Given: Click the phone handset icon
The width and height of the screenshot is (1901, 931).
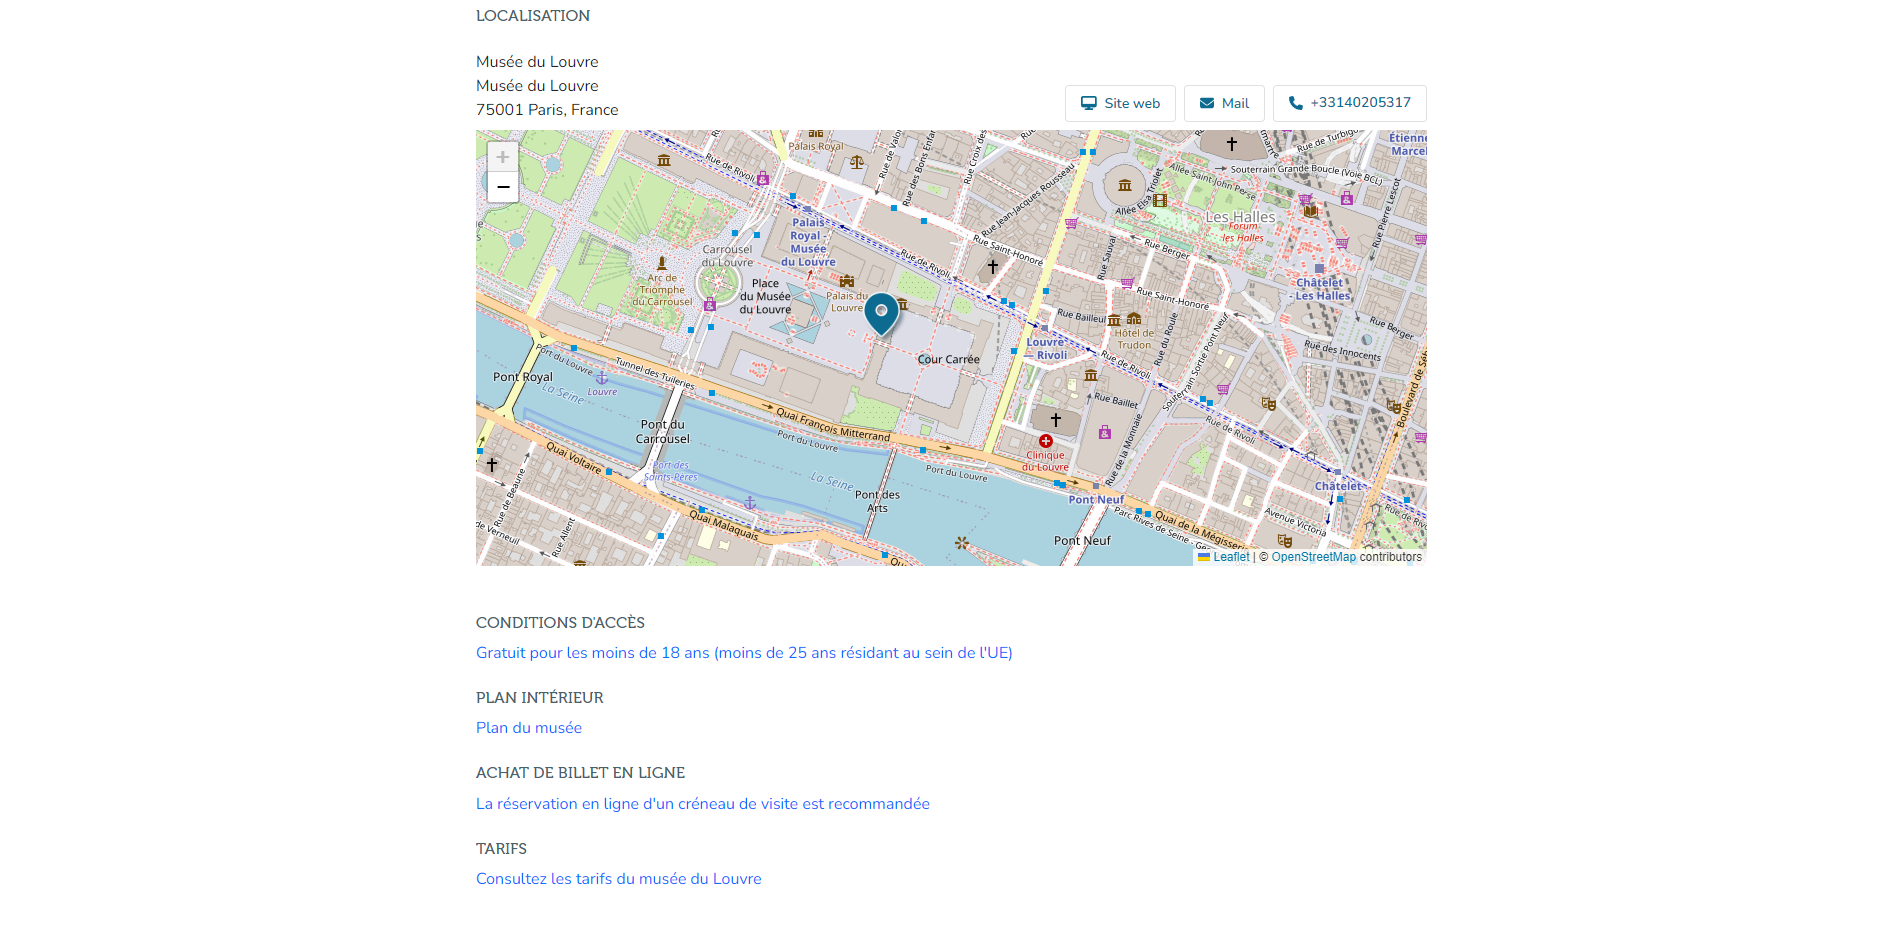Looking at the screenshot, I should tap(1296, 103).
